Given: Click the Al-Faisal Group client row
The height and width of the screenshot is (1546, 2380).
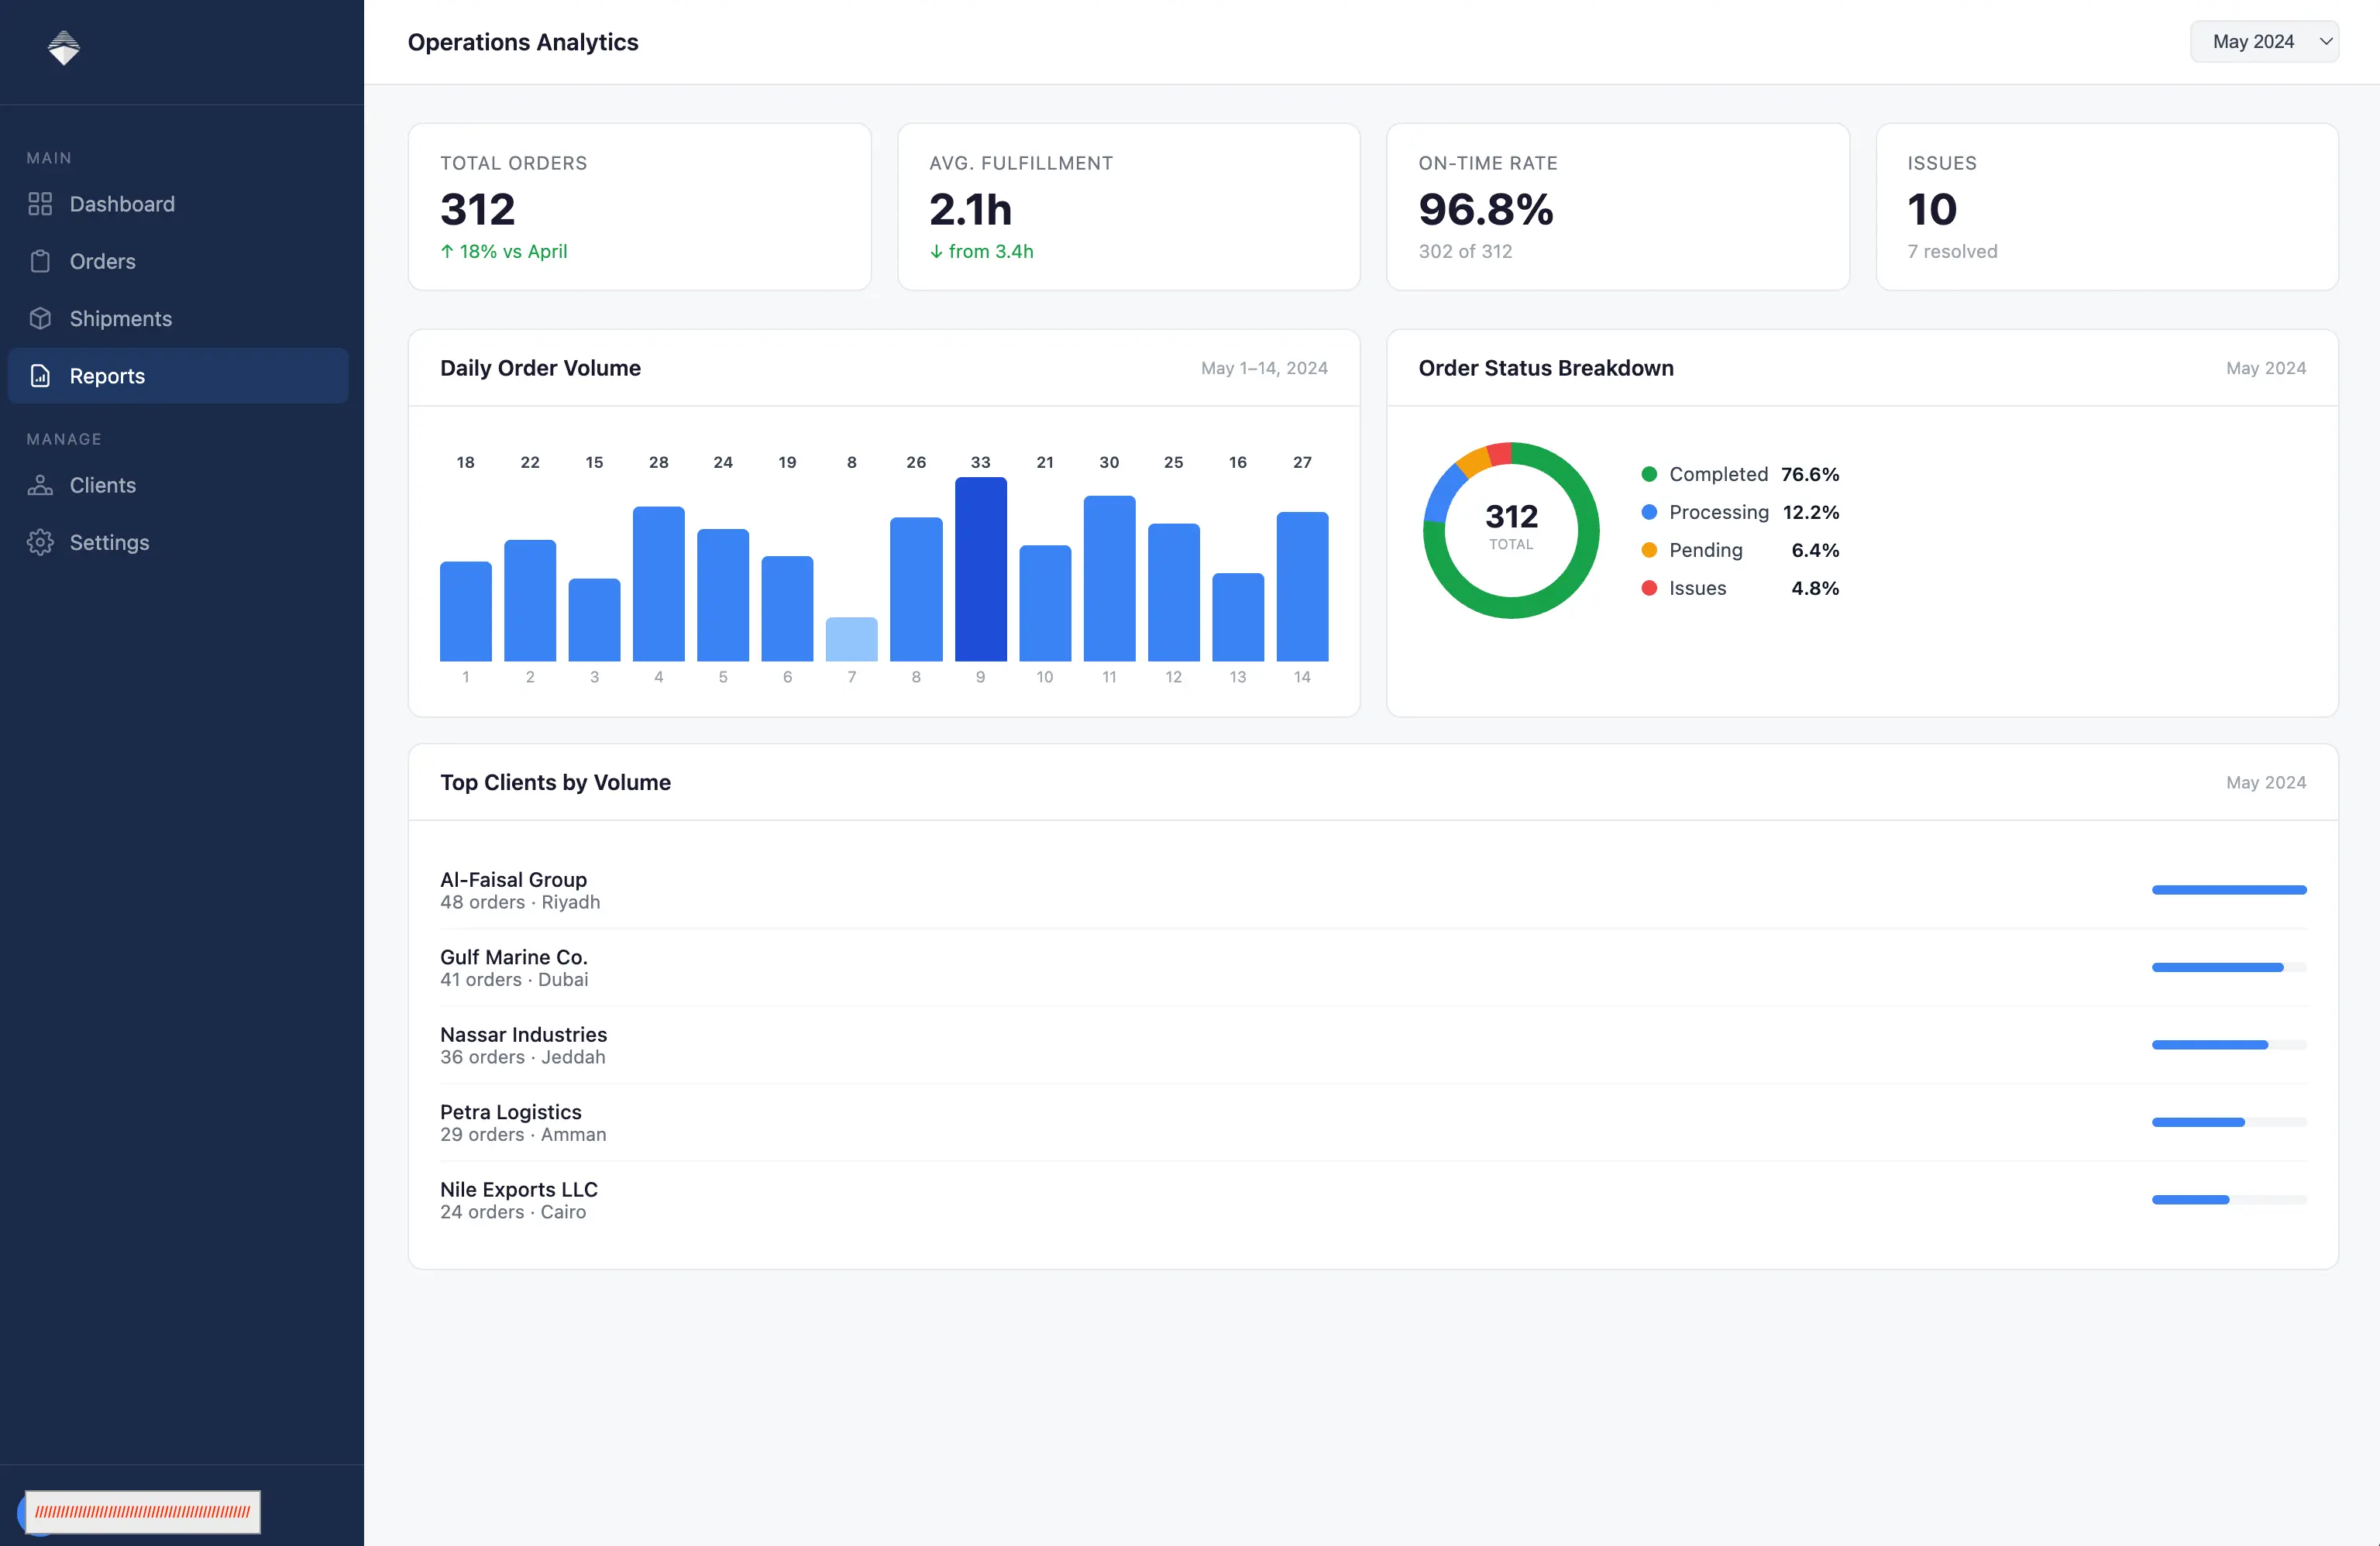Looking at the screenshot, I should [1373, 890].
